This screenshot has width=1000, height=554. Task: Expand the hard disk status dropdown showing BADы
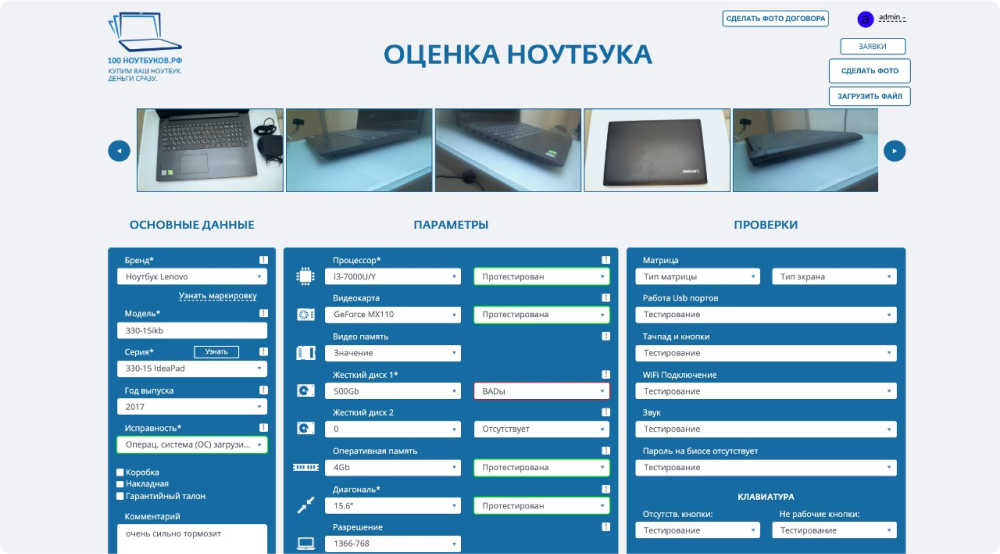541,391
